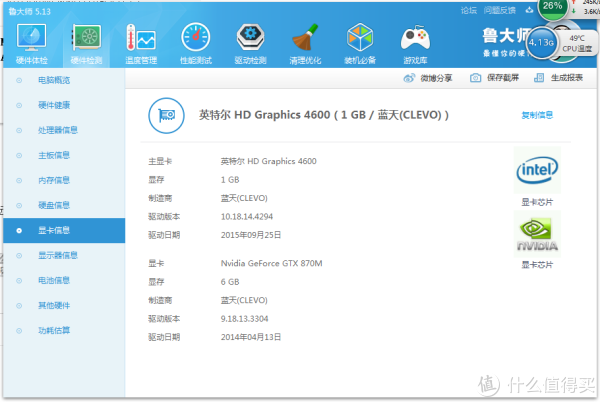Open 游戏库 game library icon
600x402 pixels.
[x=414, y=42]
